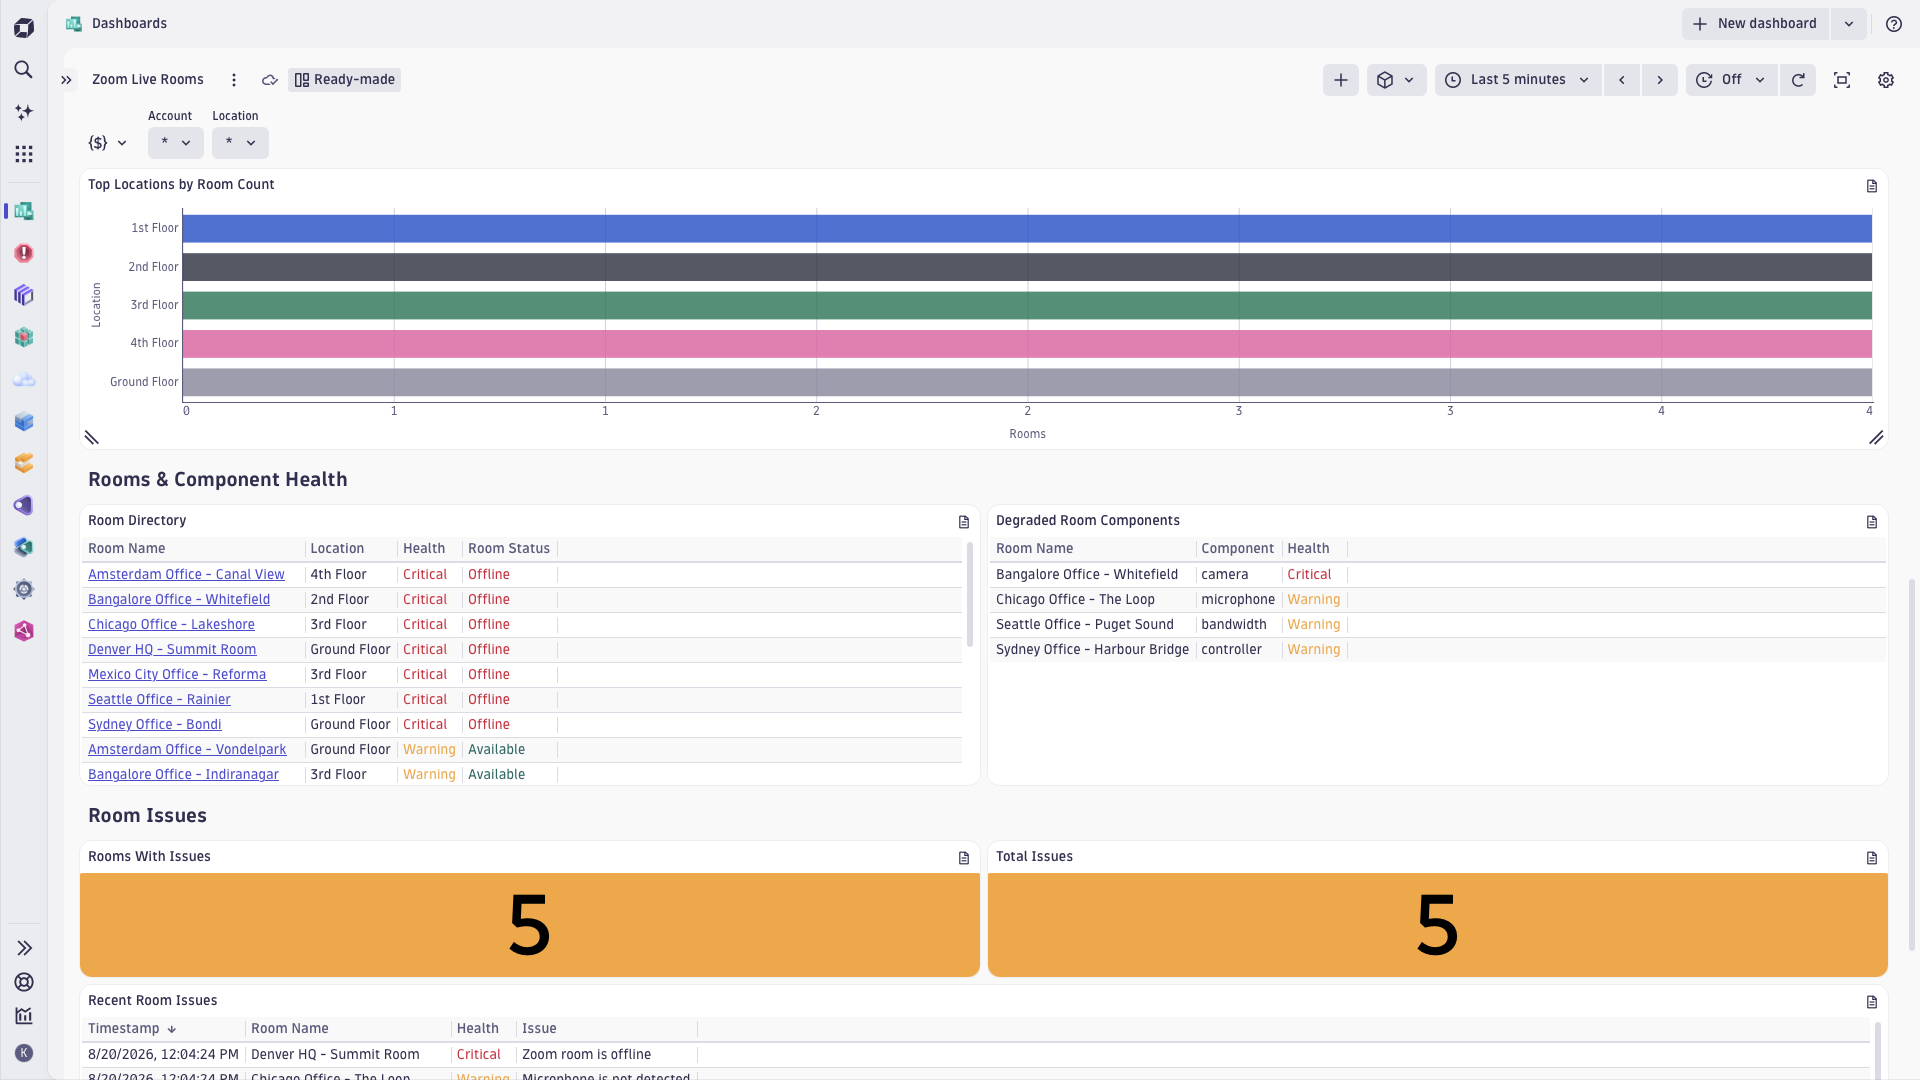Open Sydney Office - Bondi link
1920x1080 pixels.
[x=155, y=725]
